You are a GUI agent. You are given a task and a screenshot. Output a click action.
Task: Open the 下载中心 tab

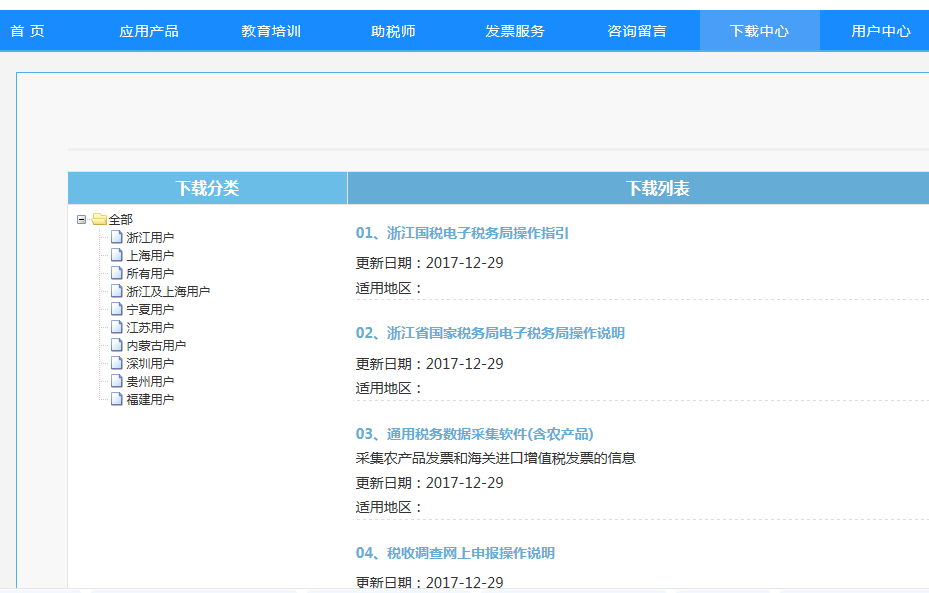(759, 31)
